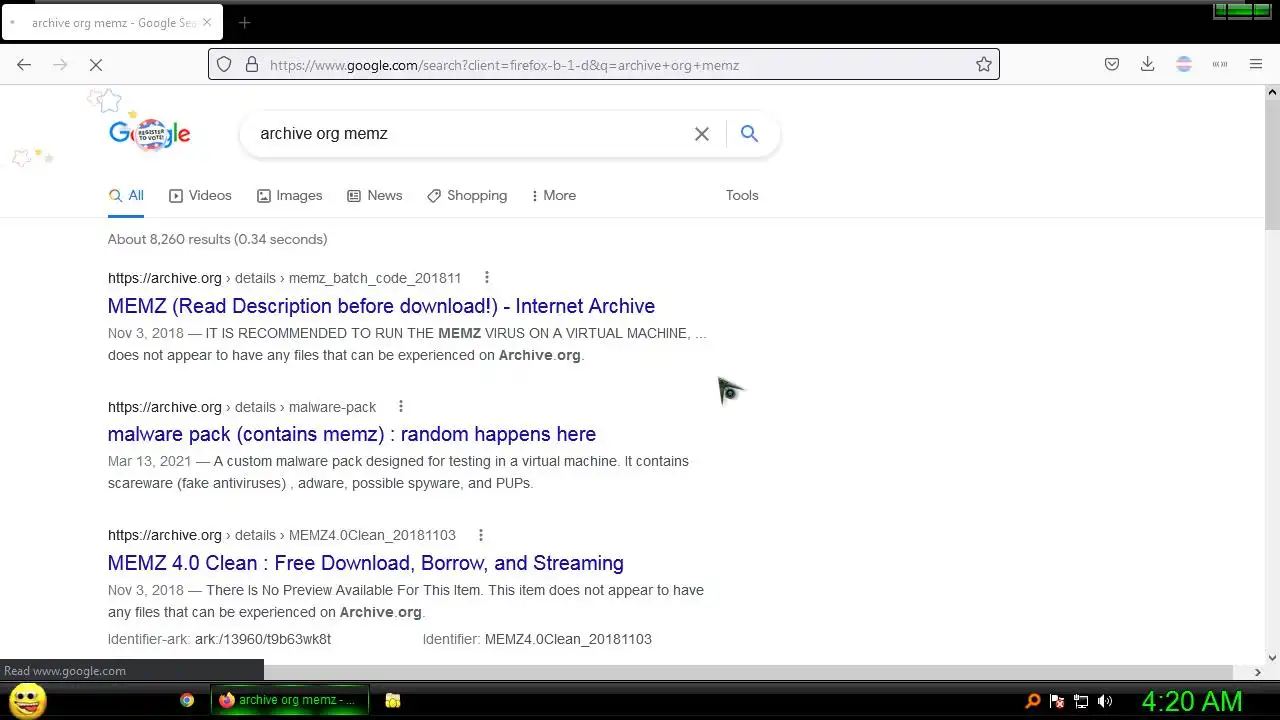Click the radio-wave extension icon

tap(1220, 65)
